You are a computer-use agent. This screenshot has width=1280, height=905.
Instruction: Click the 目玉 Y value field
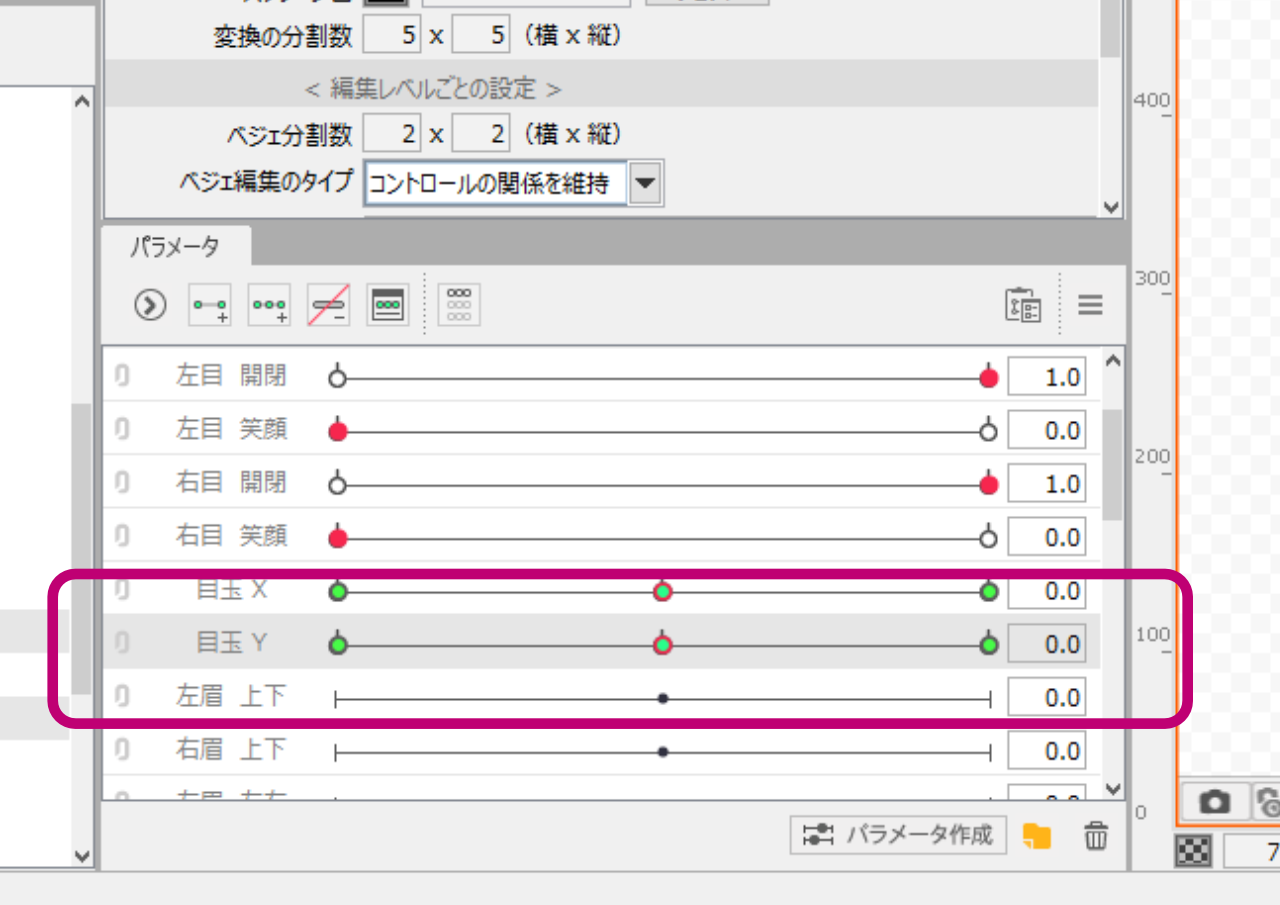click(1047, 644)
